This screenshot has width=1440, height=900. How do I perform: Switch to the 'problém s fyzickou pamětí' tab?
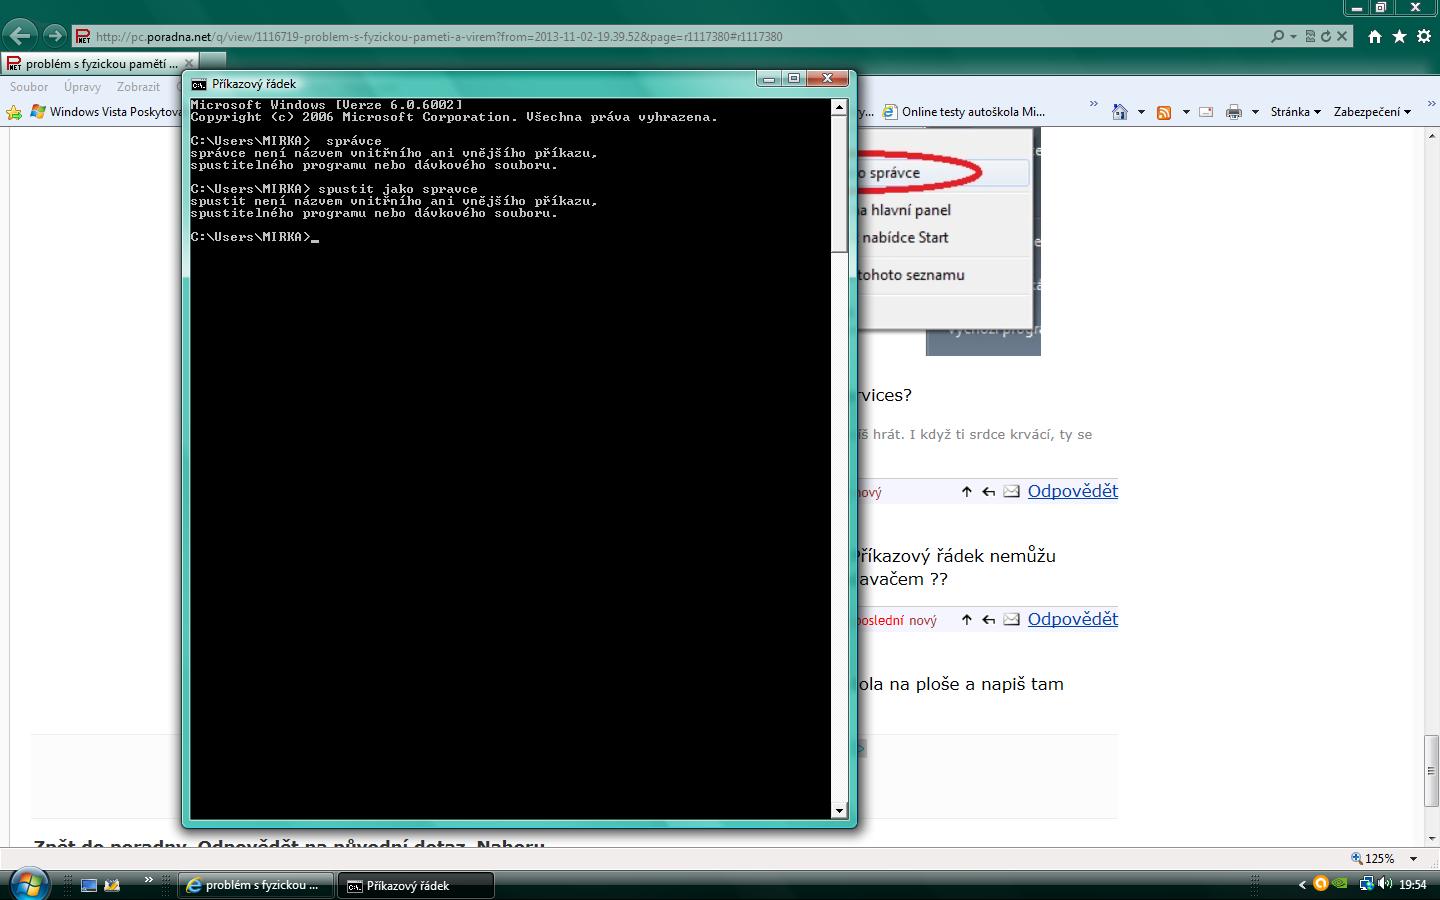coord(100,63)
